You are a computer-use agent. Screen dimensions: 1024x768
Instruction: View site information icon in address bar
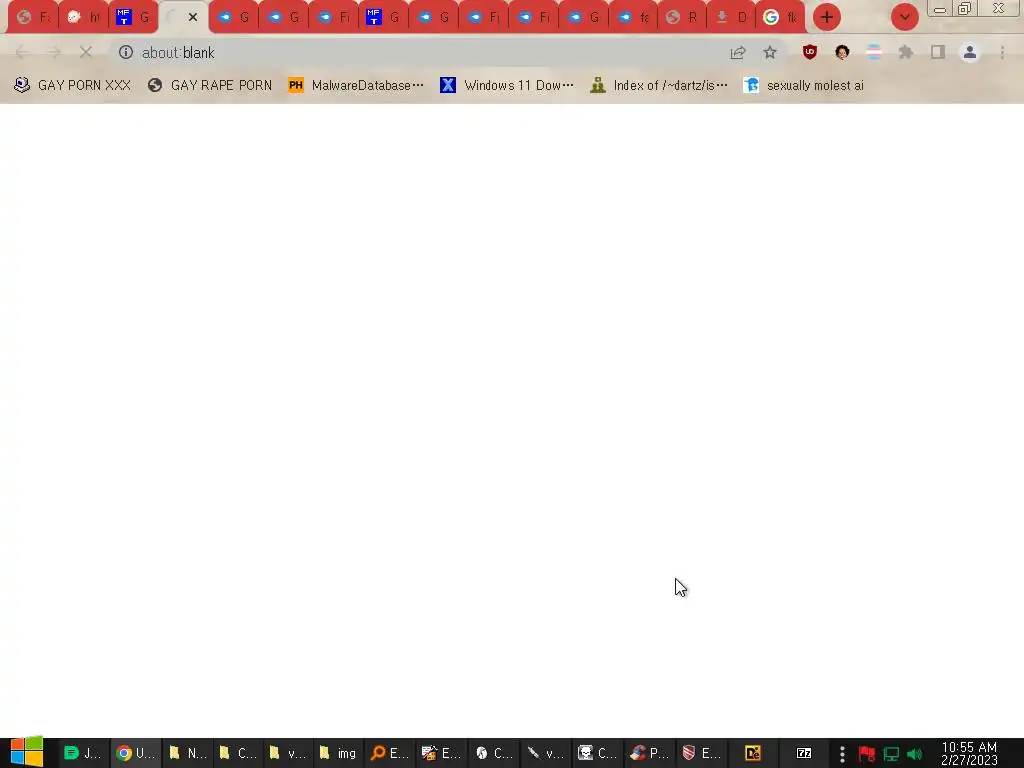click(x=125, y=52)
